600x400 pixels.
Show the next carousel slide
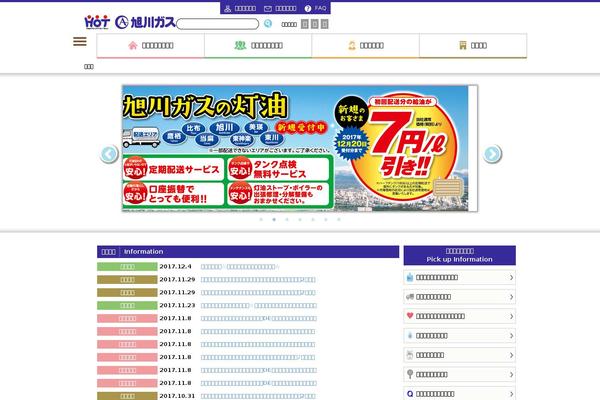click(492, 154)
